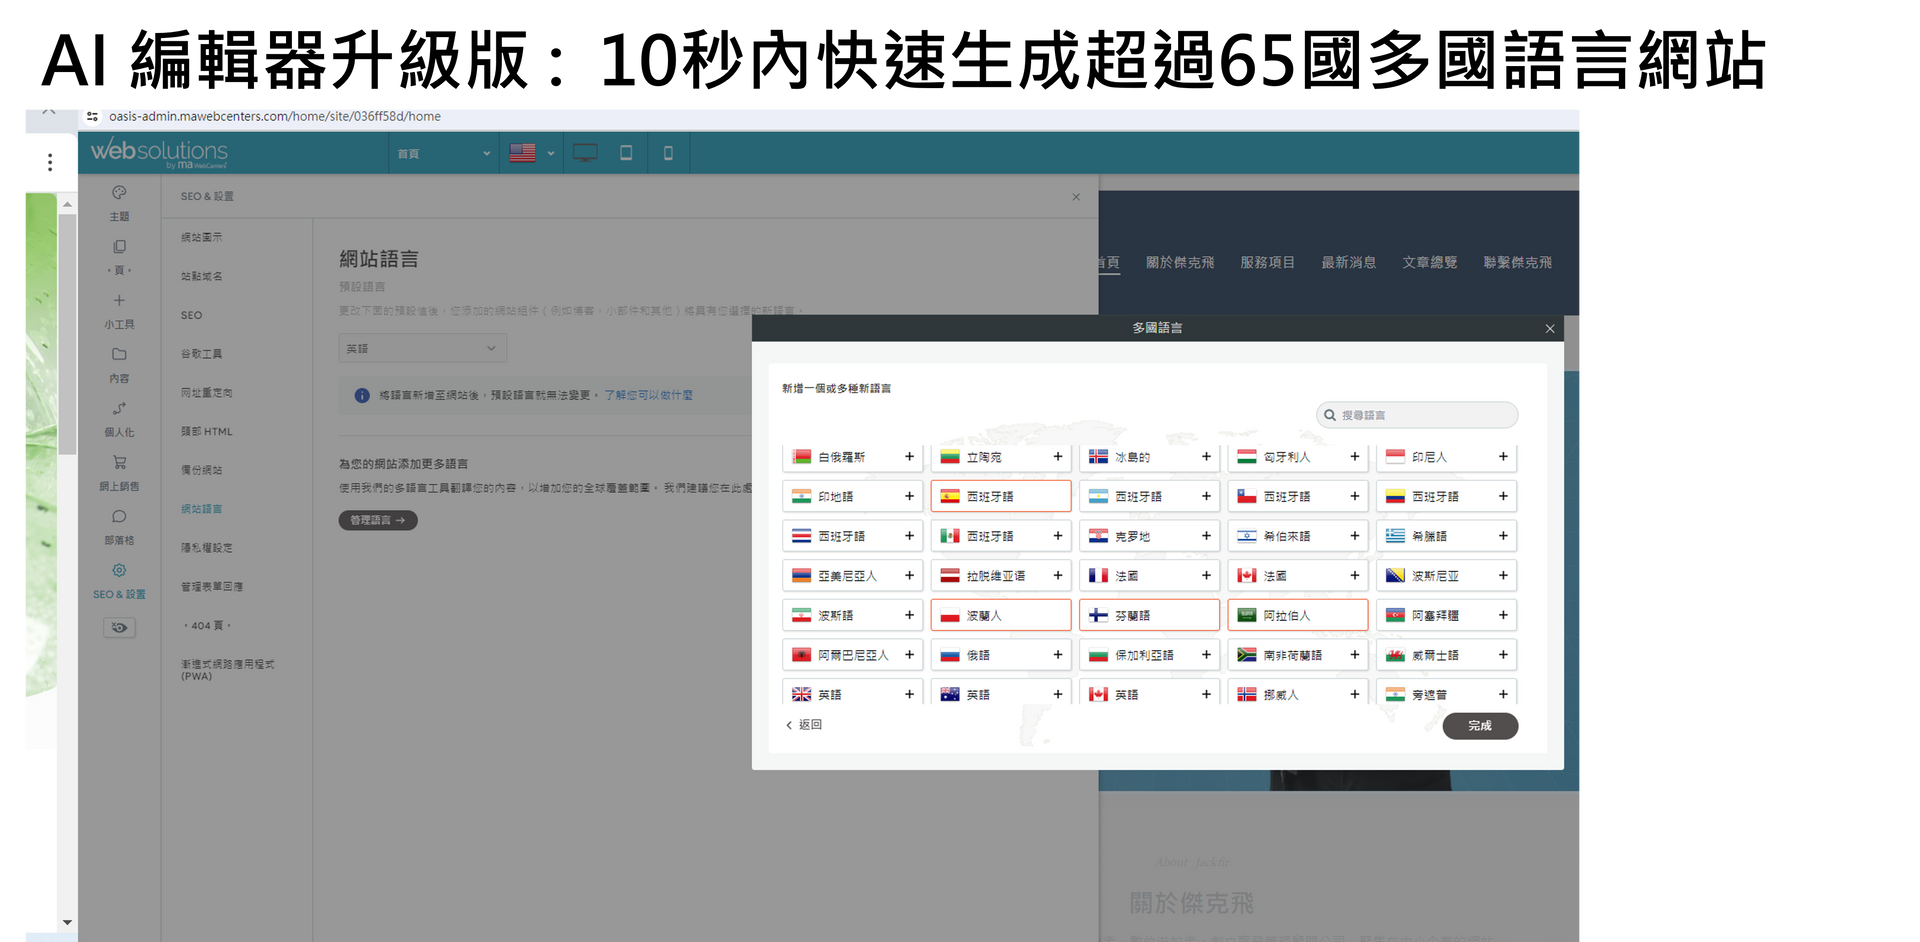Click the scrollbar up arrow
This screenshot has width=1920, height=942.
point(67,204)
